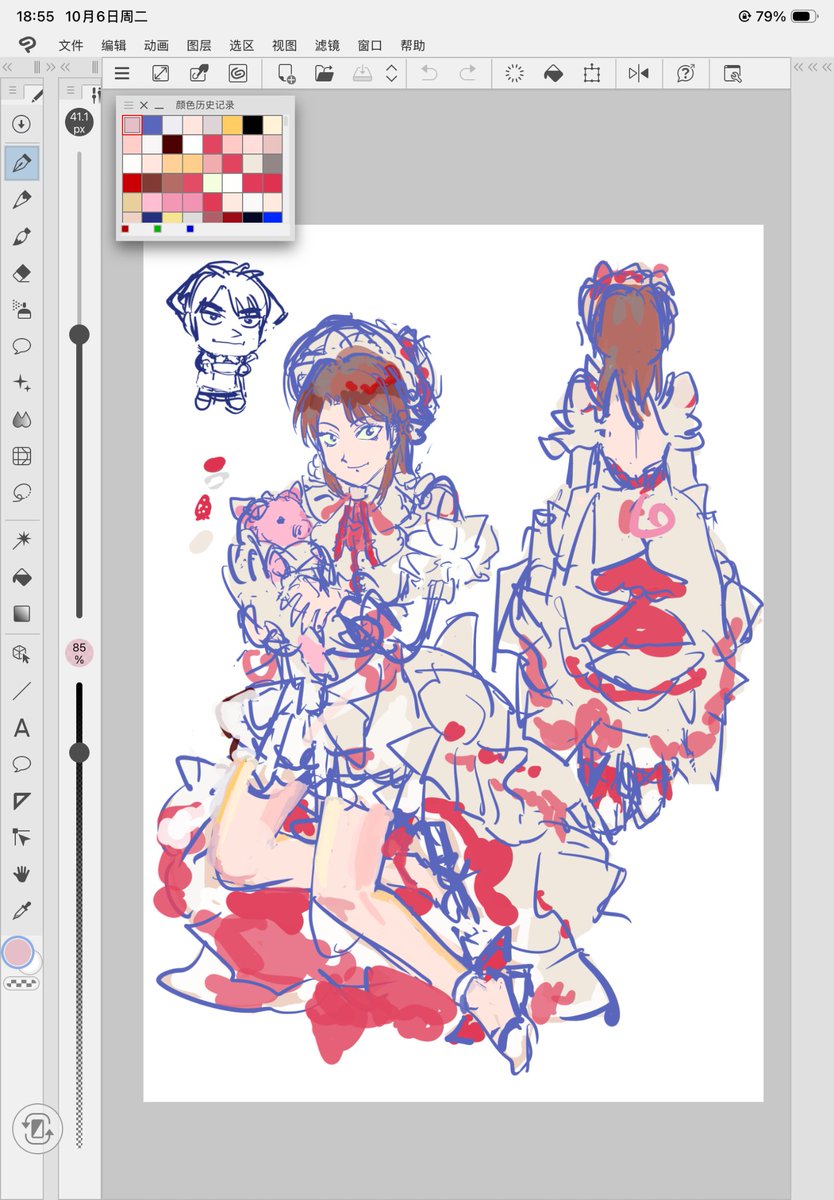Viewport: 834px width, 1200px height.
Task: Click the circled down-arrow icon above the Pen tool
Action: [21, 124]
